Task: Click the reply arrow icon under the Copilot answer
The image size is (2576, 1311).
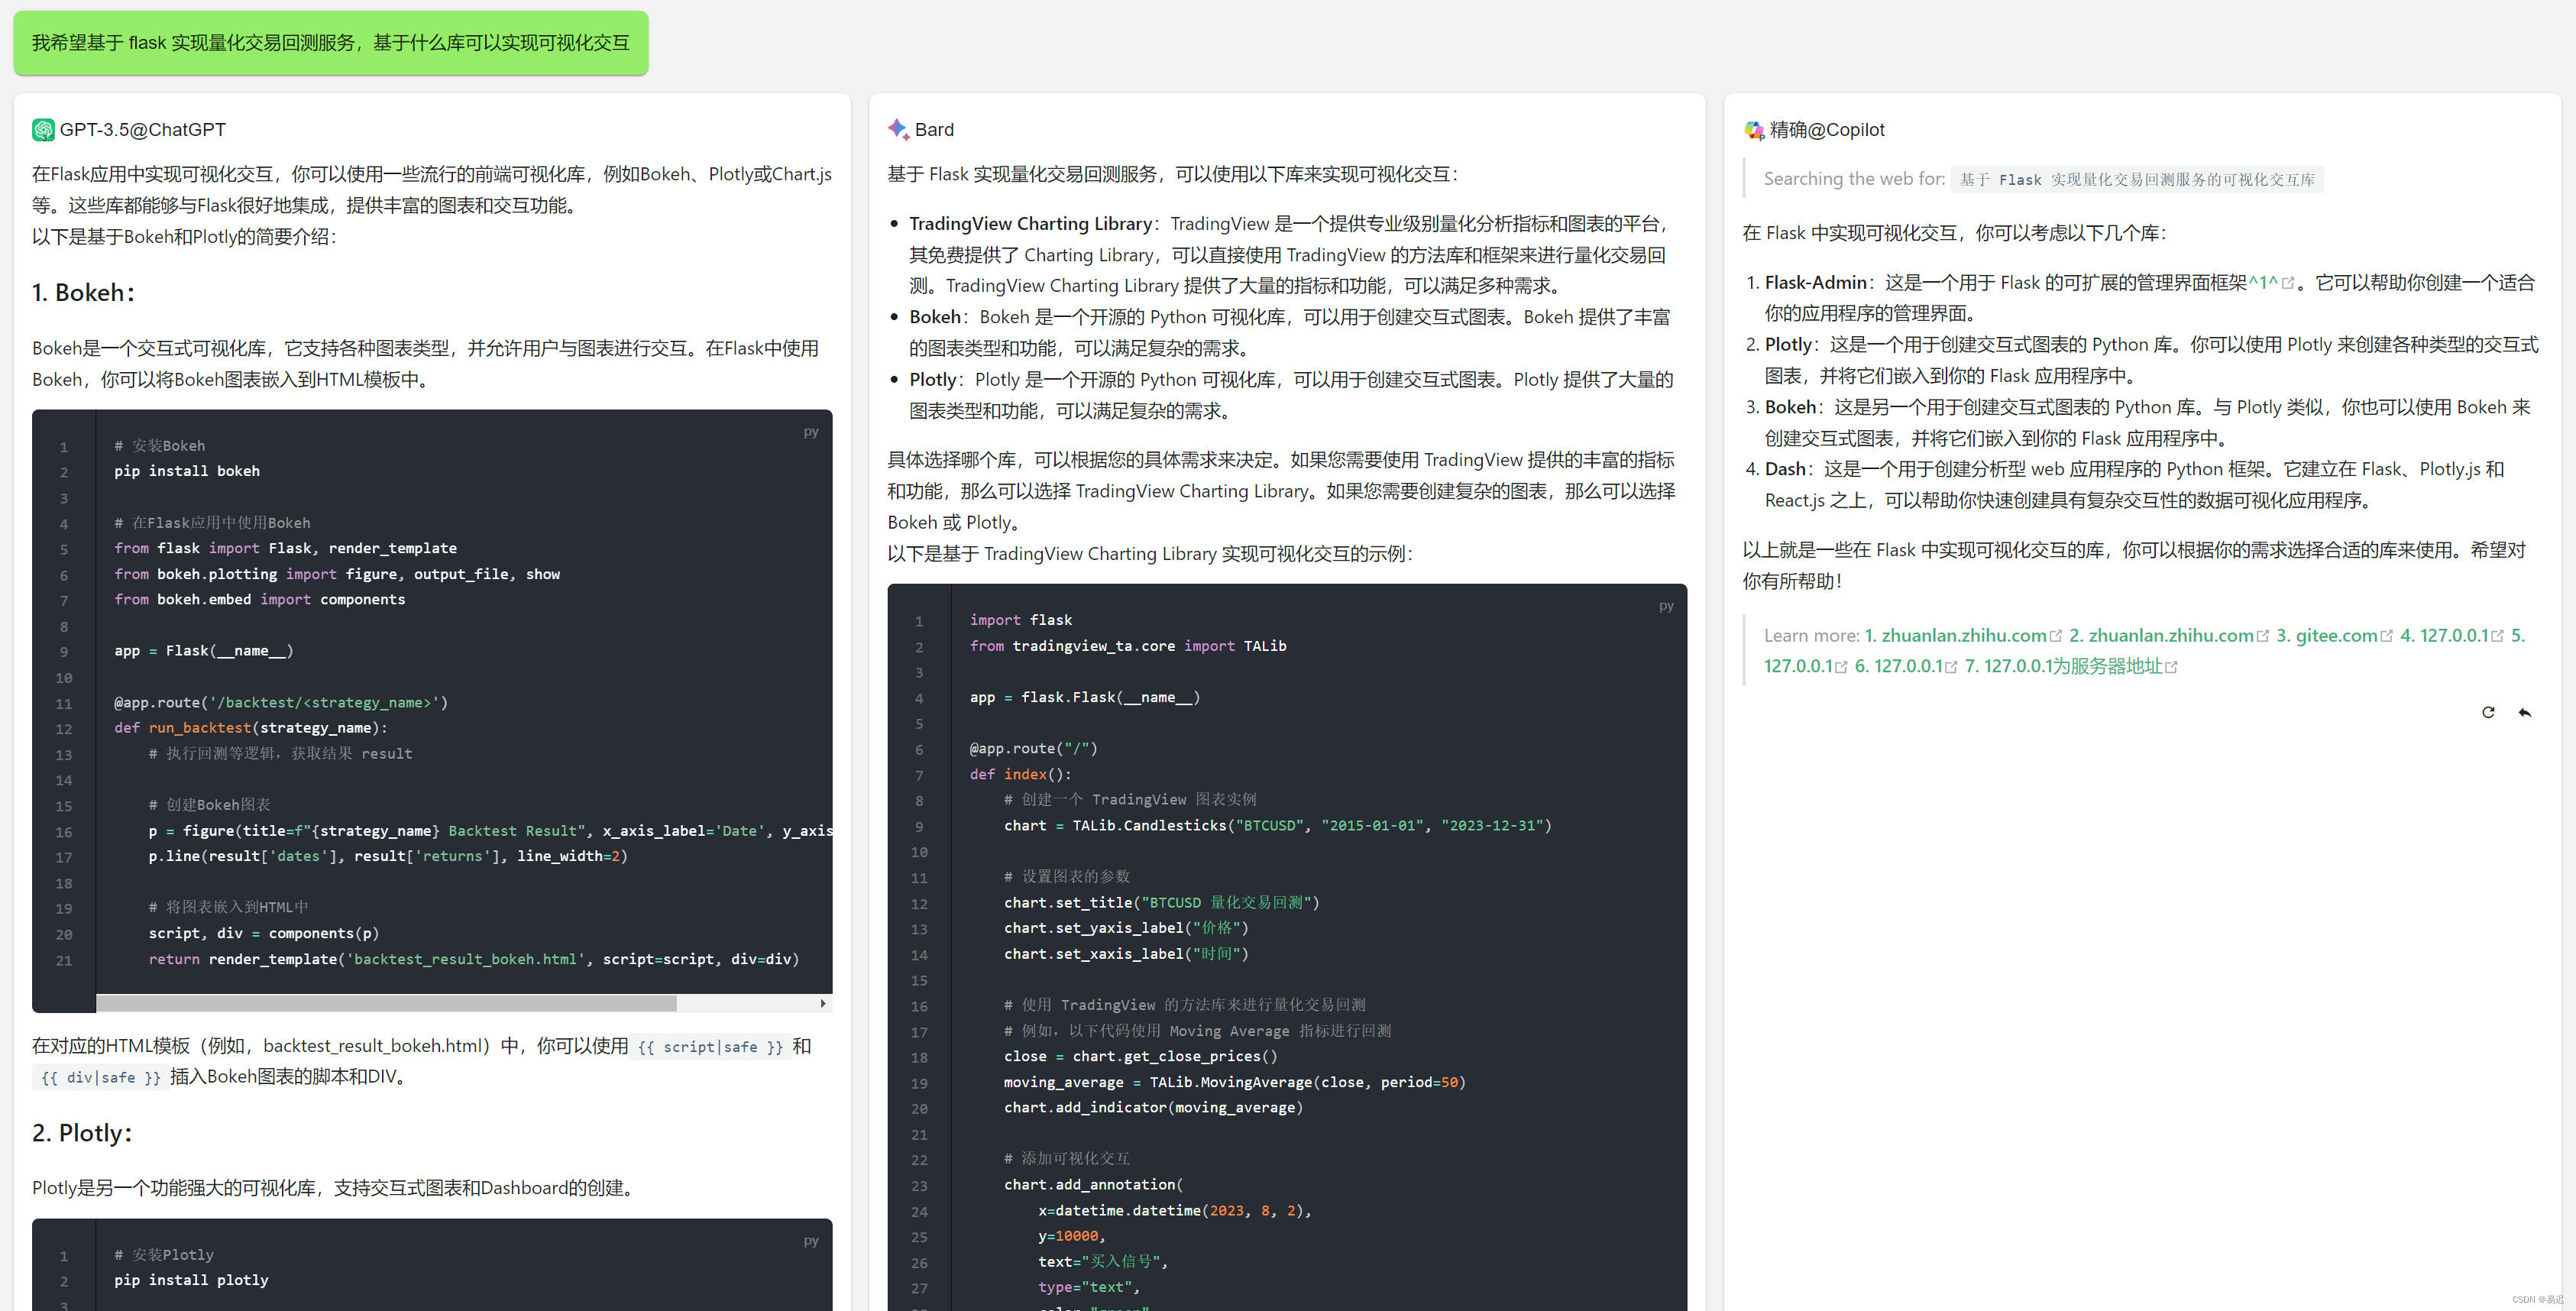Action: point(2525,712)
